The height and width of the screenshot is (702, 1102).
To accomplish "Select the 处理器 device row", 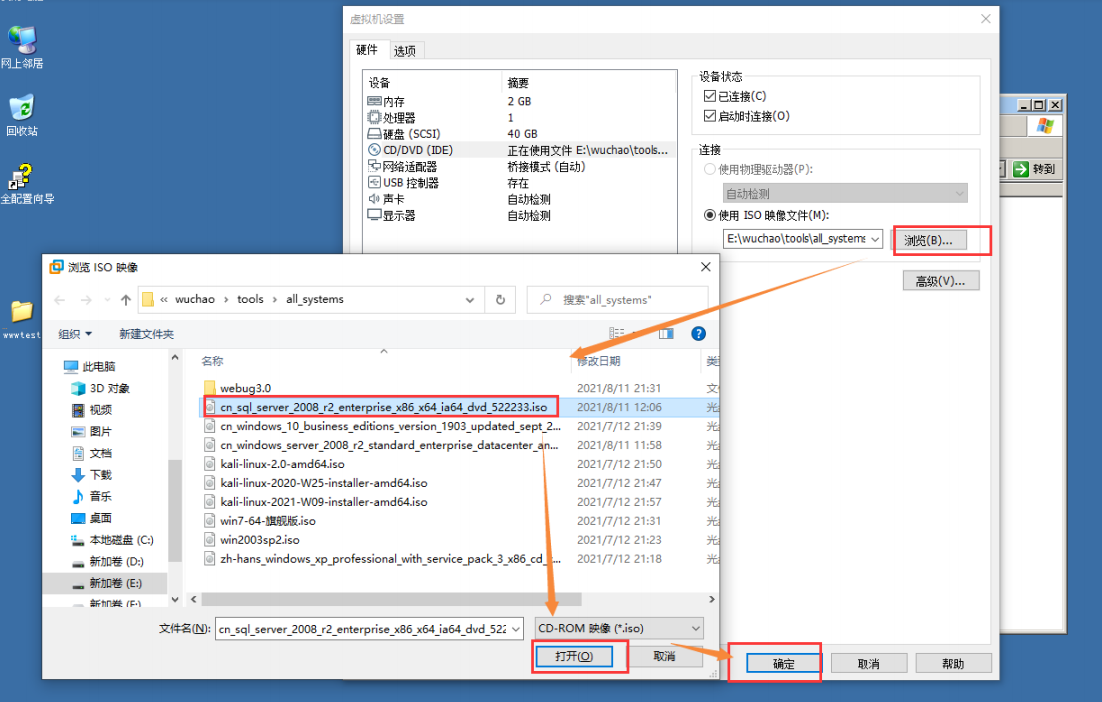I will click(519, 117).
